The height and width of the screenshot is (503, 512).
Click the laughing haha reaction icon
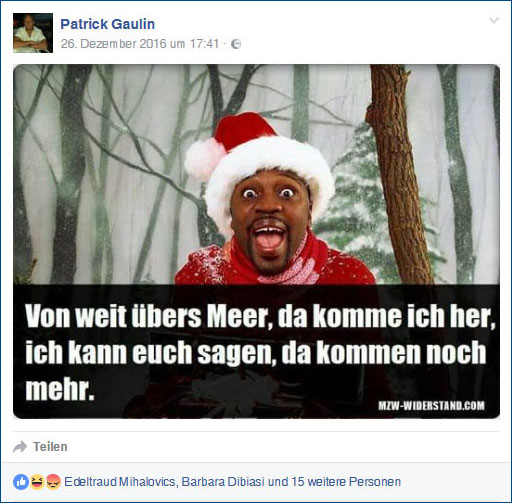(x=37, y=482)
